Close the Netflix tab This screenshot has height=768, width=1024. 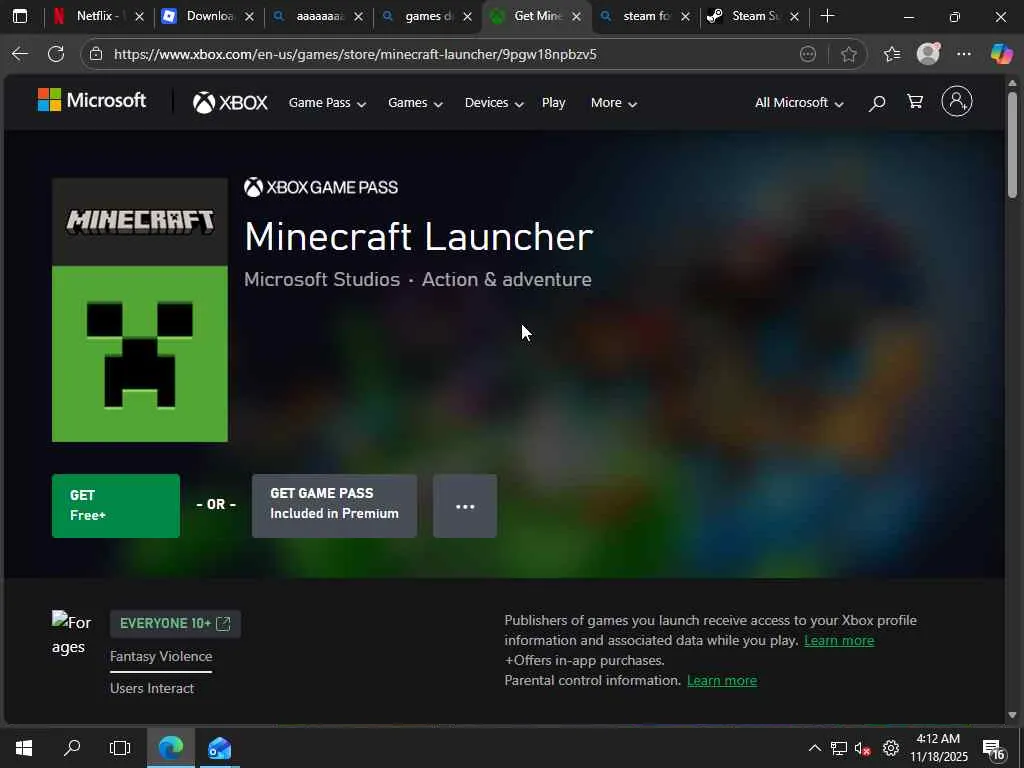coord(139,17)
